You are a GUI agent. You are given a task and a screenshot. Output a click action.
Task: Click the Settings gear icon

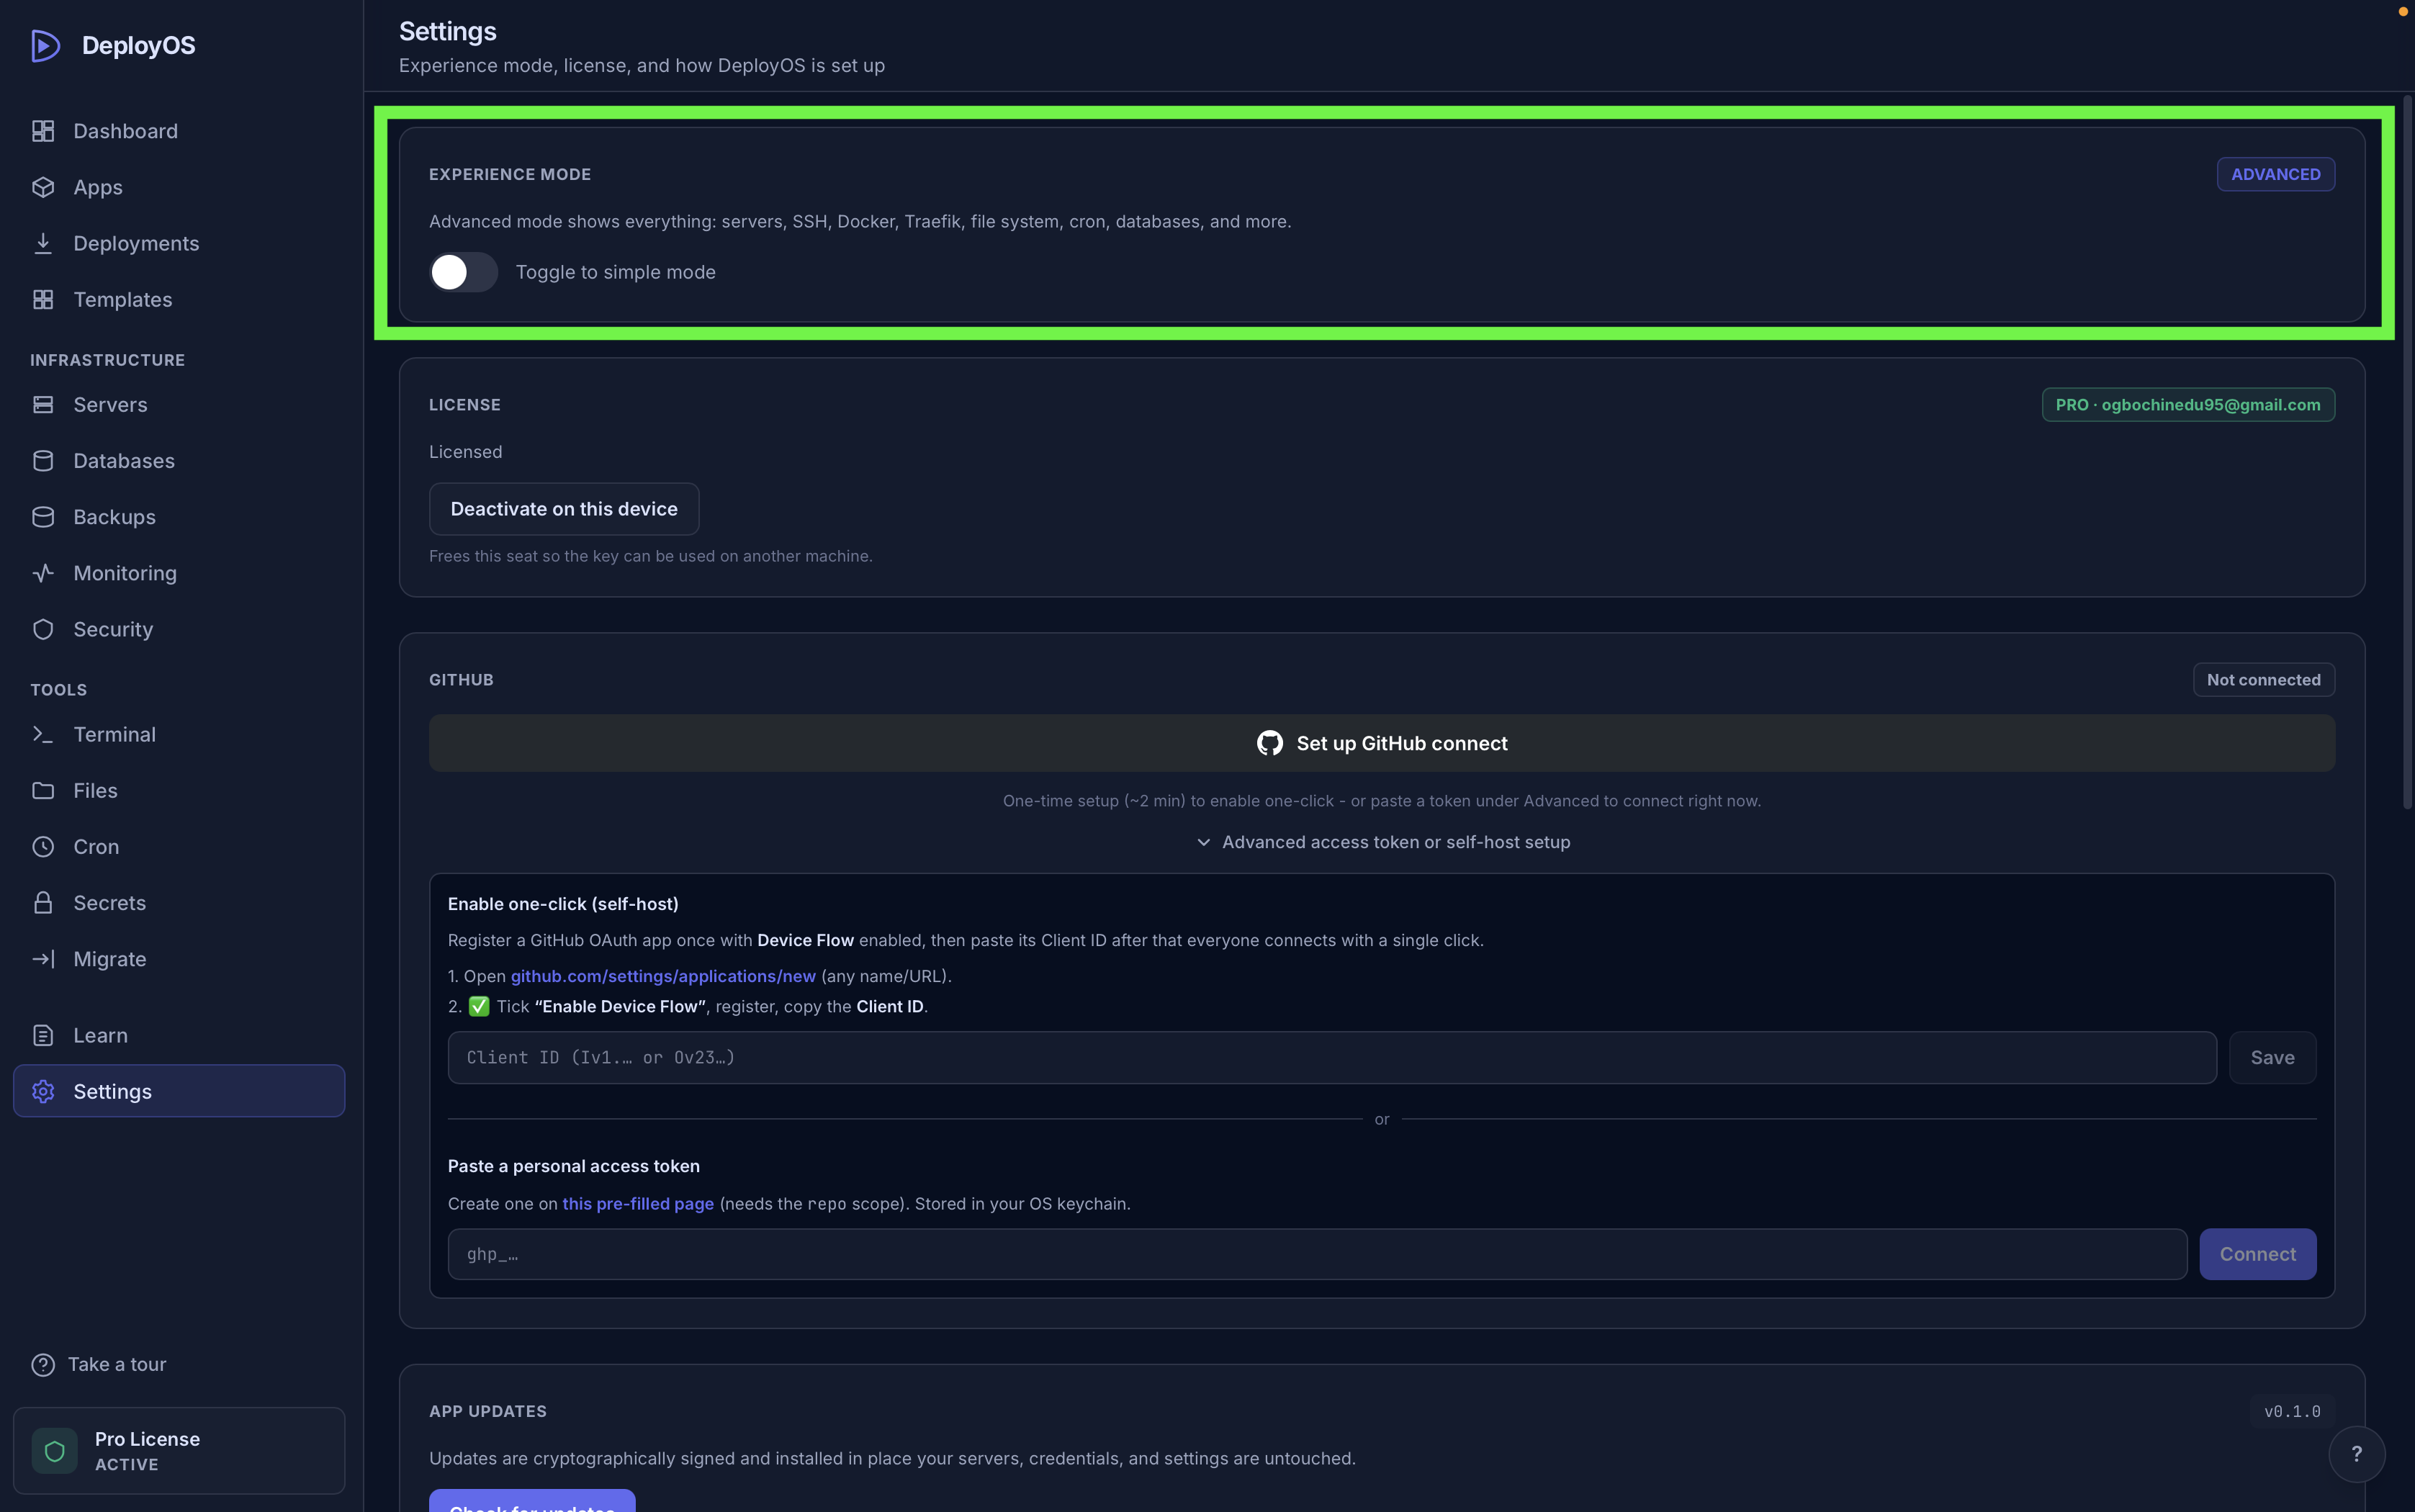43,1091
